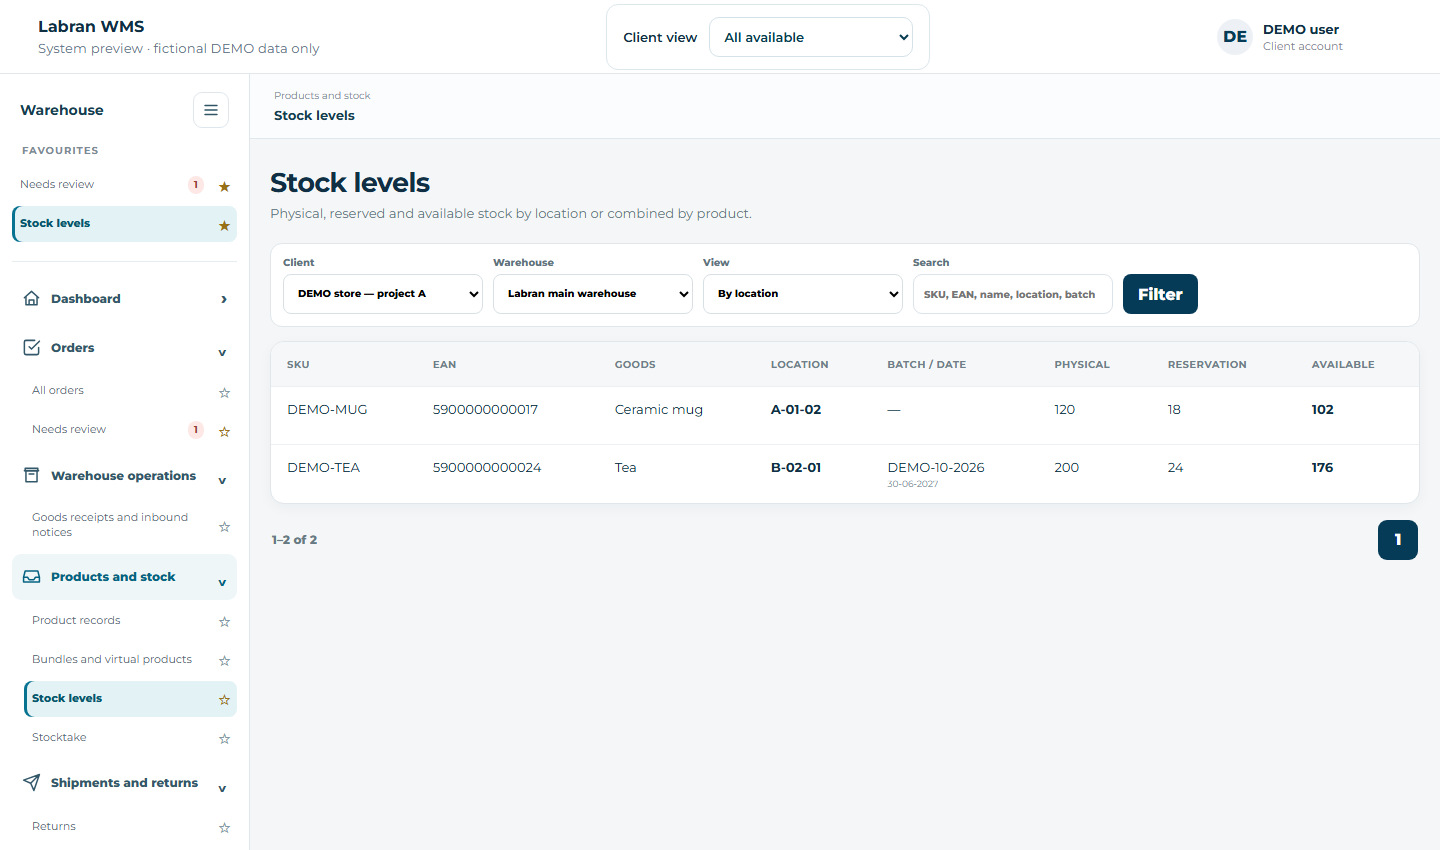This screenshot has width=1440, height=850.
Task: Click the Ceramic mug goods name
Action: point(659,409)
